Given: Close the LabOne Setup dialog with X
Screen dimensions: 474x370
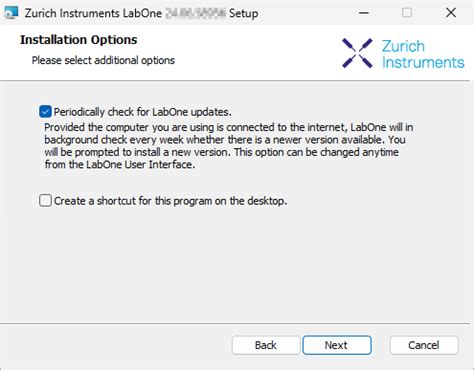Looking at the screenshot, I should pos(451,13).
